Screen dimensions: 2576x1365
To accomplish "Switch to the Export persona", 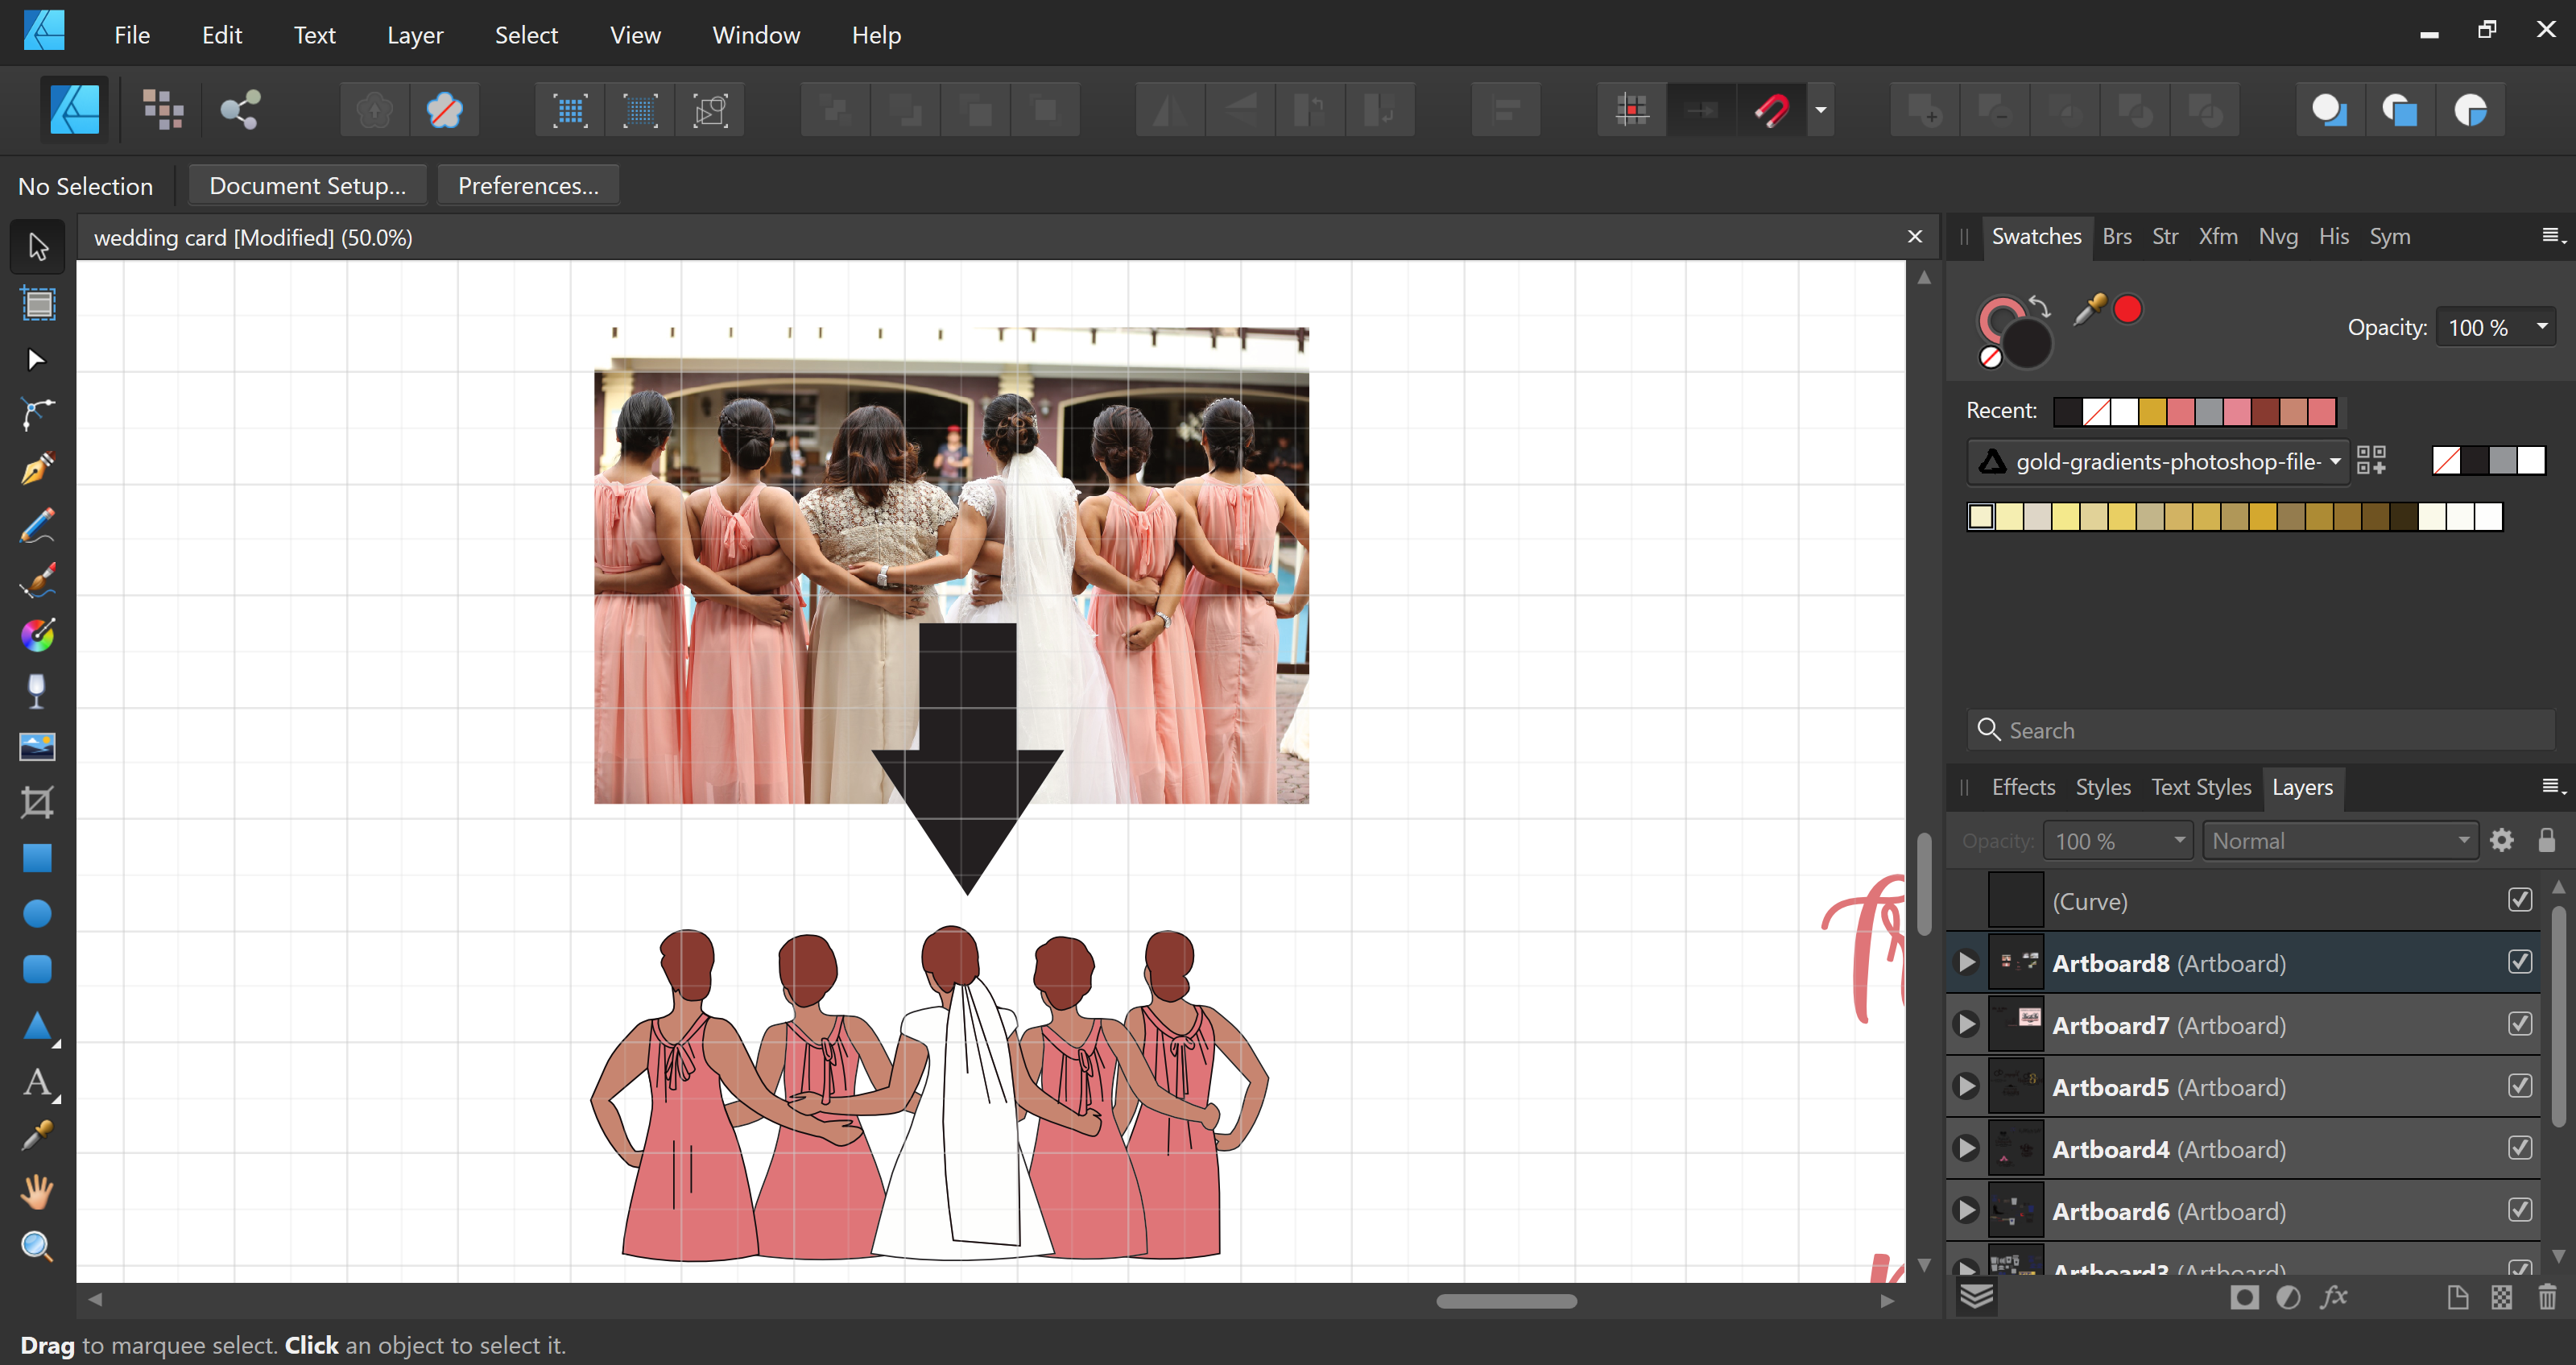I will [x=240, y=110].
